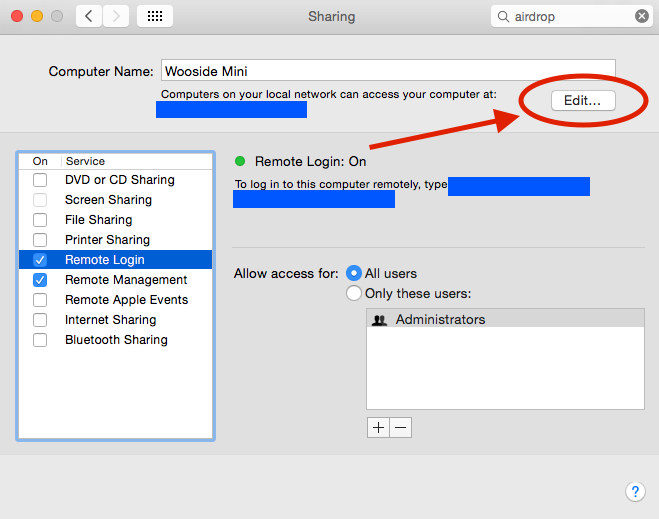The image size is (659, 519).
Task: Select DVD or CD Sharing service row
Action: (x=116, y=180)
